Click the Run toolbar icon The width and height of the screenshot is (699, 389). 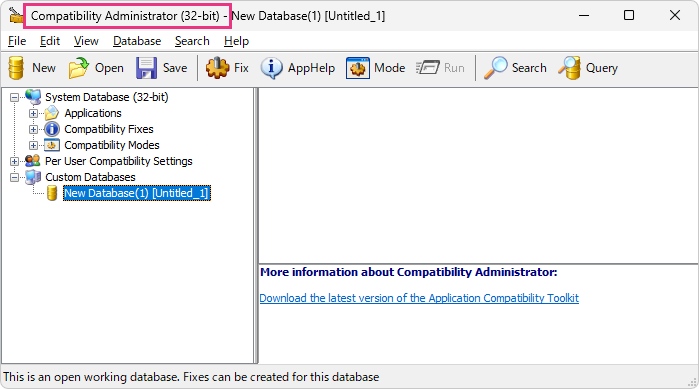[428, 68]
